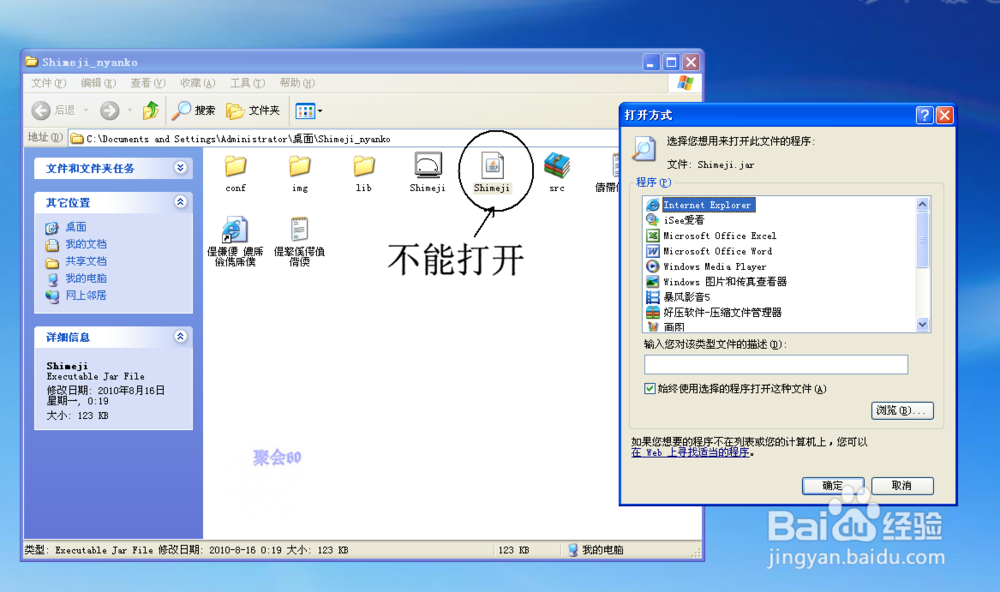Viewport: 1000px width, 592px height.
Task: Select the Shimeji application icon
Action: pos(427,172)
